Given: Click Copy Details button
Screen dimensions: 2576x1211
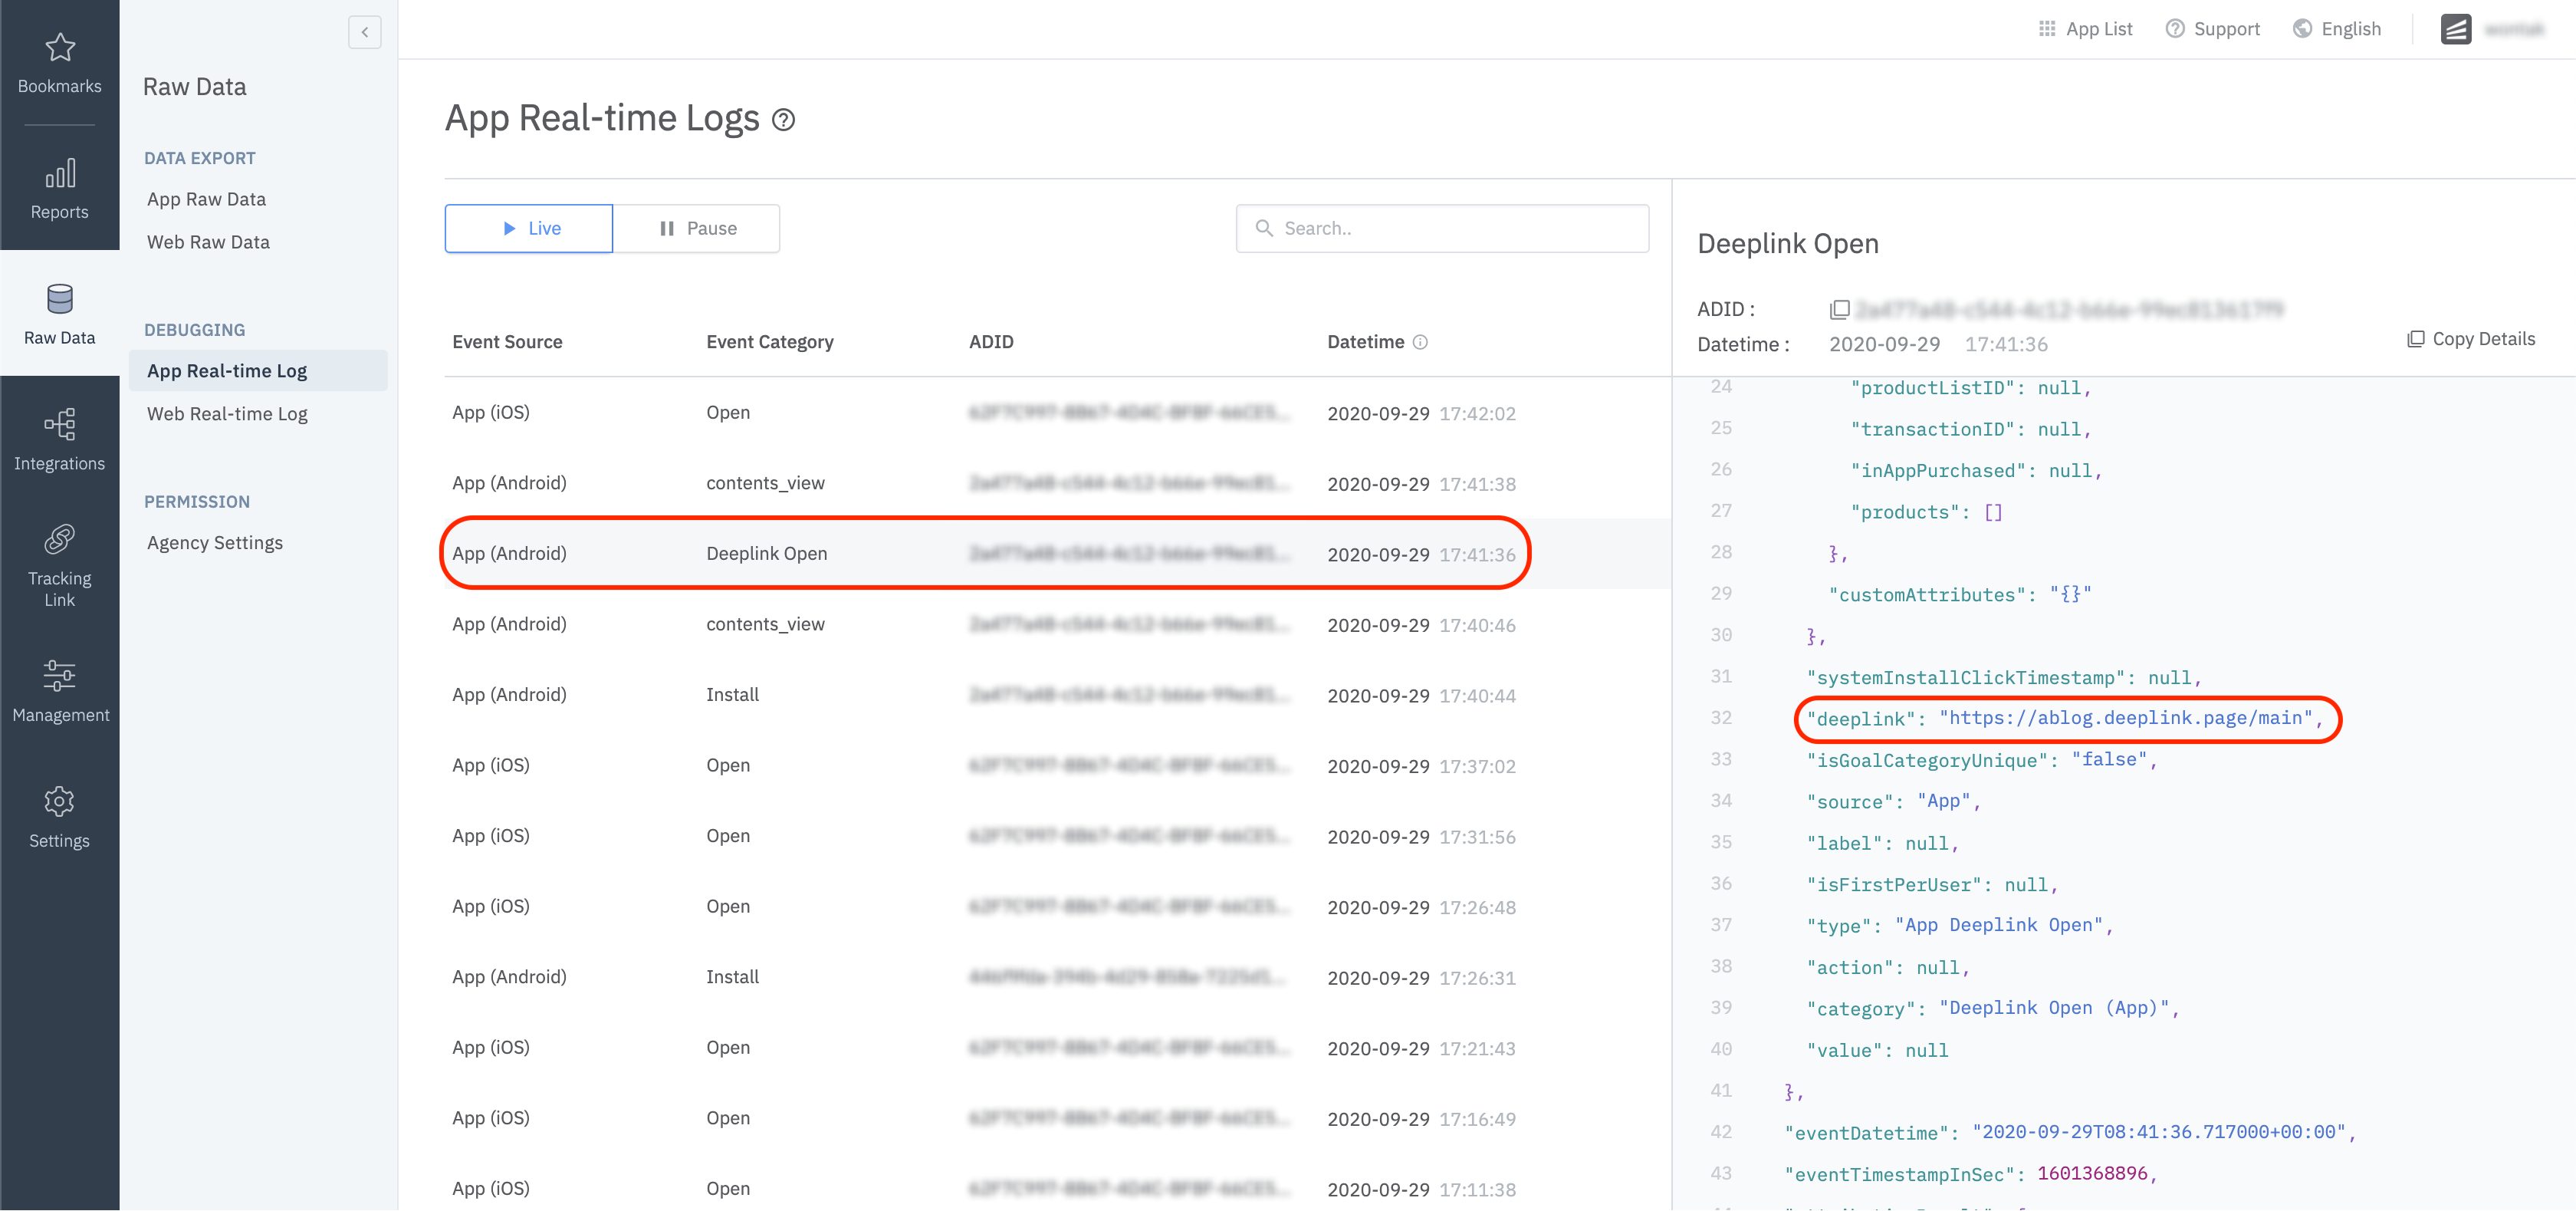Looking at the screenshot, I should click(x=2471, y=339).
